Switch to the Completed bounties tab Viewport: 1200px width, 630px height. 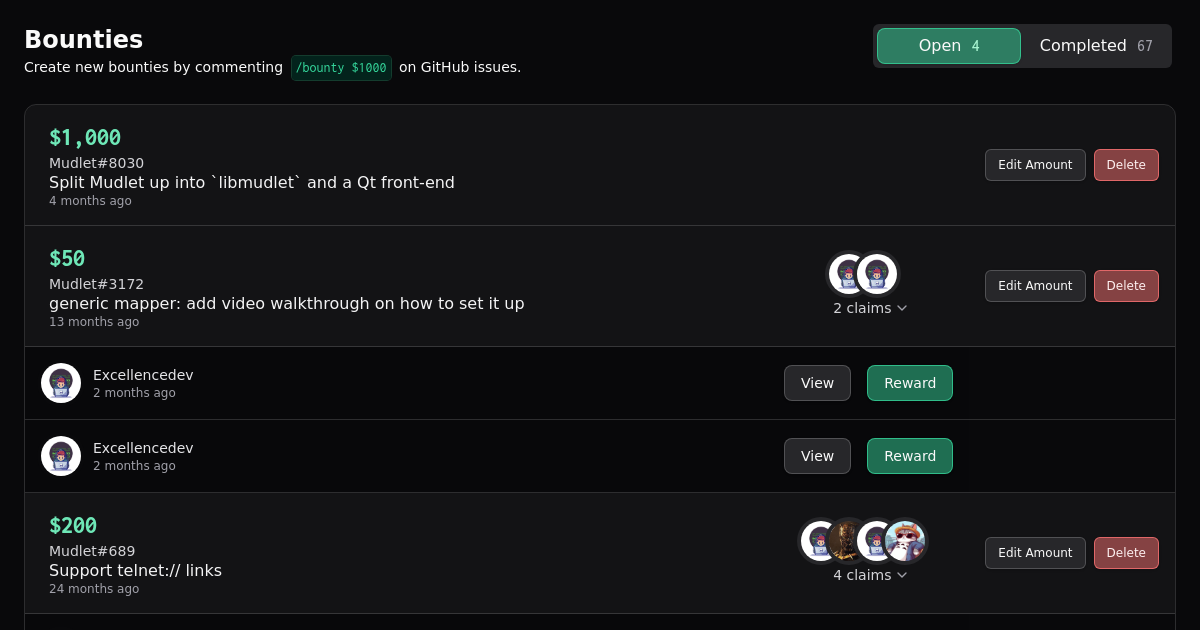point(1095,46)
